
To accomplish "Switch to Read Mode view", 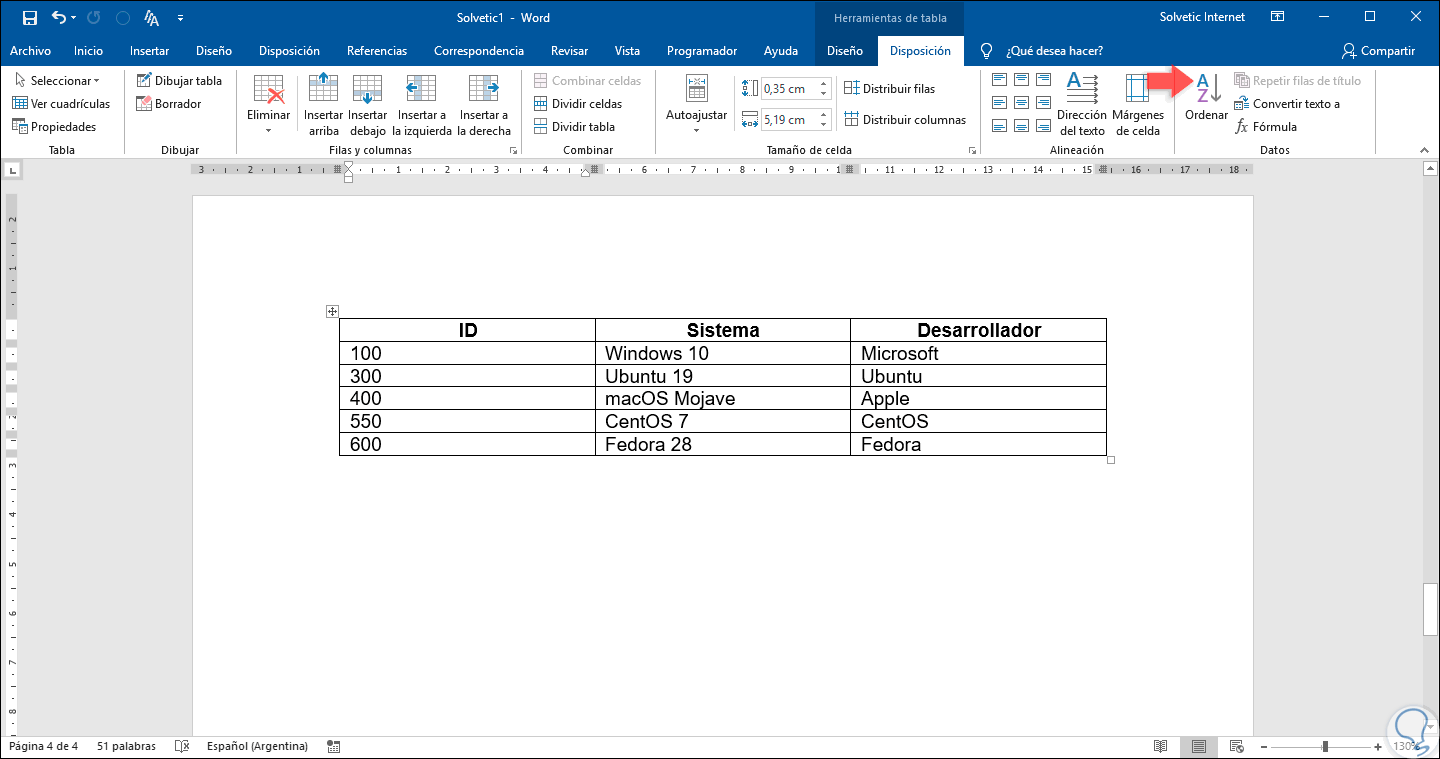I will tap(1160, 746).
